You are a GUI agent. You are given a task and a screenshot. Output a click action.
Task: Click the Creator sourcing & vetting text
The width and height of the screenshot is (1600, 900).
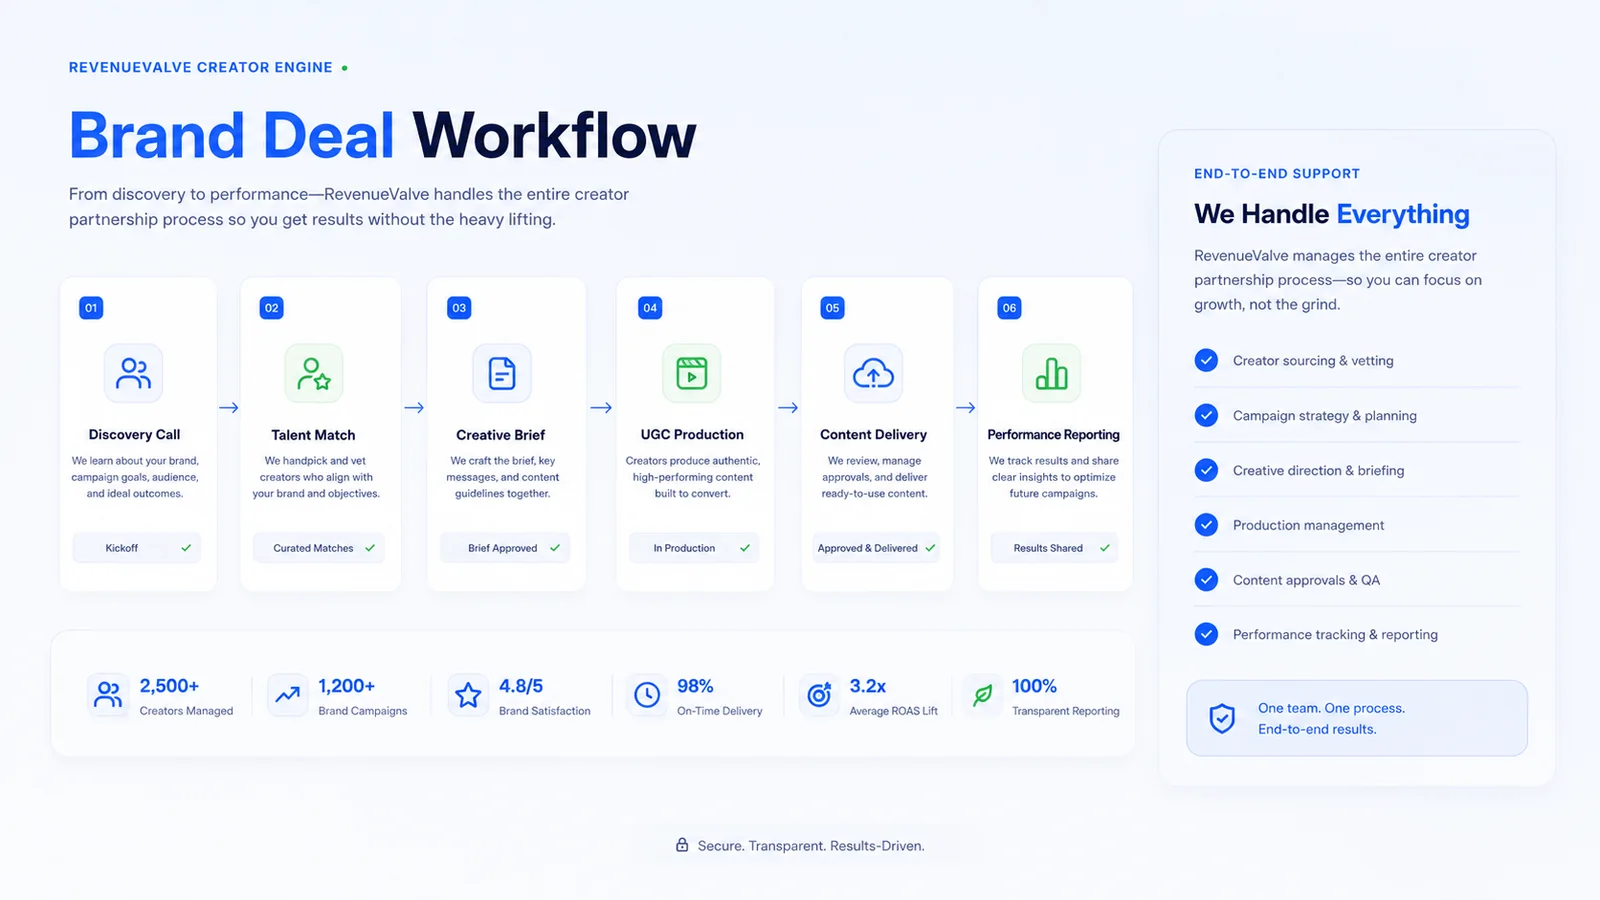[x=1313, y=361]
